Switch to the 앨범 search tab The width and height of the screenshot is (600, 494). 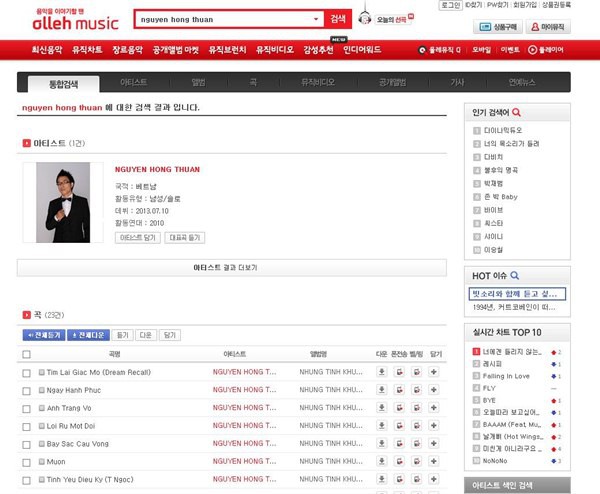click(198, 82)
